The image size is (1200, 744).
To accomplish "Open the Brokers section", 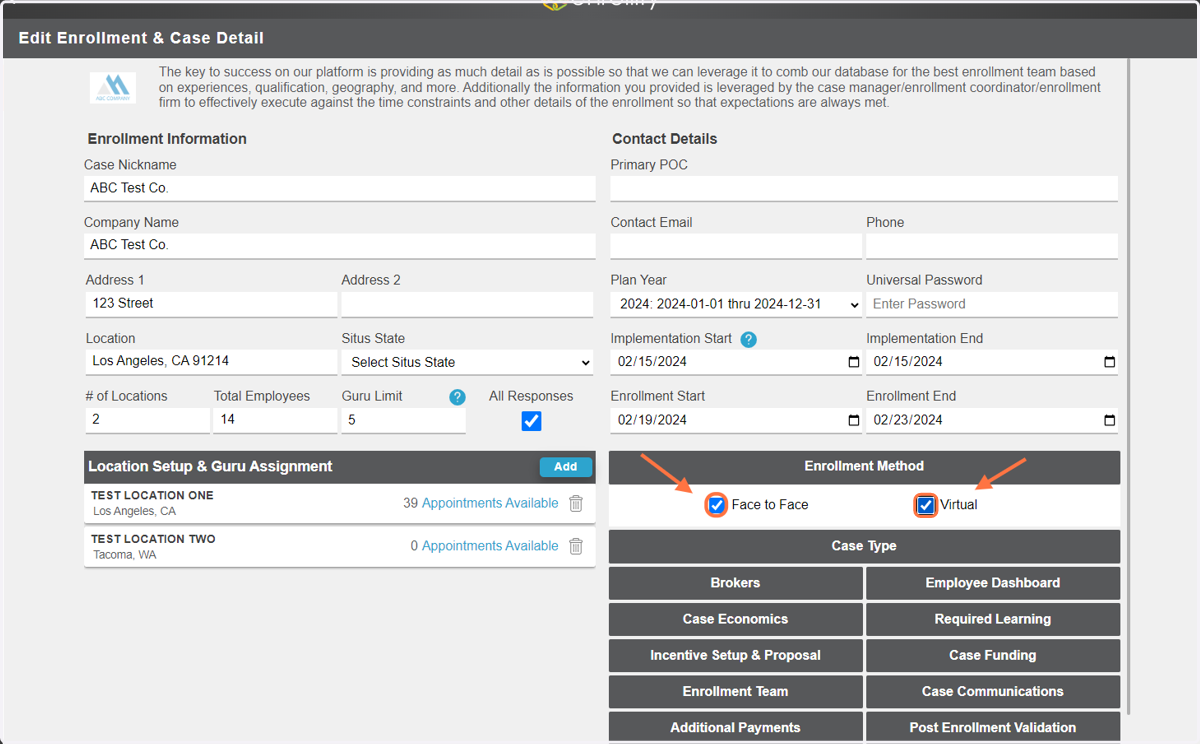I will tap(735, 583).
